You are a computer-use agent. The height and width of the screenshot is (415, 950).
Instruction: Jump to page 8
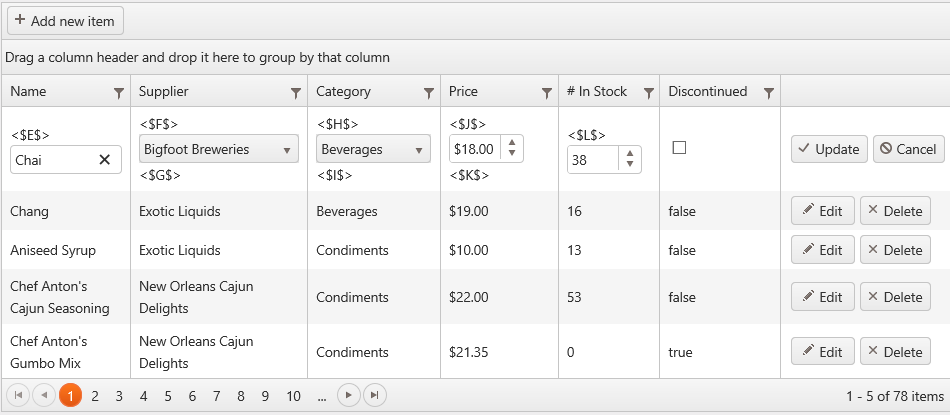[241, 396]
